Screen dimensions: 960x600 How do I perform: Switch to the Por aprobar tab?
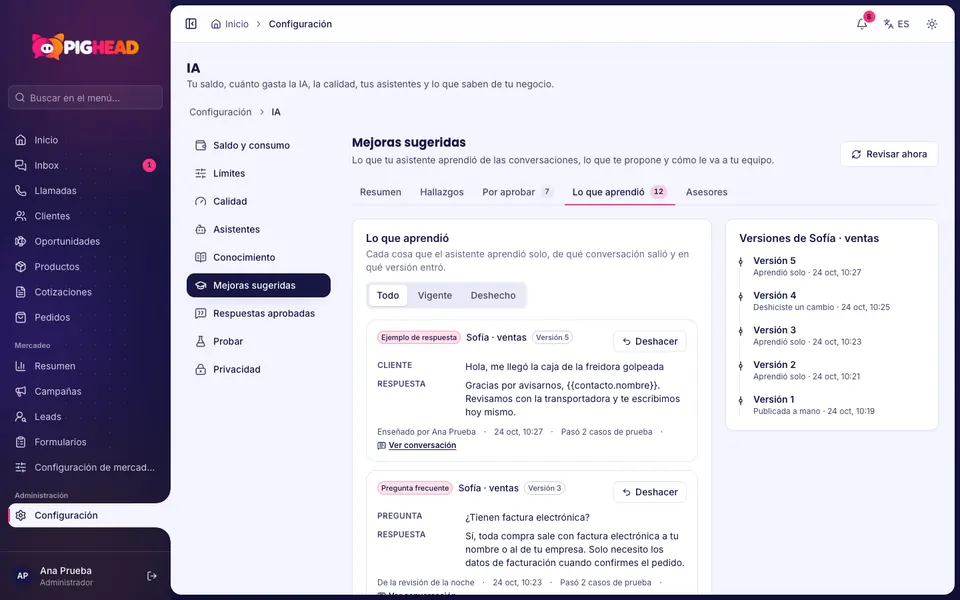[x=517, y=192]
